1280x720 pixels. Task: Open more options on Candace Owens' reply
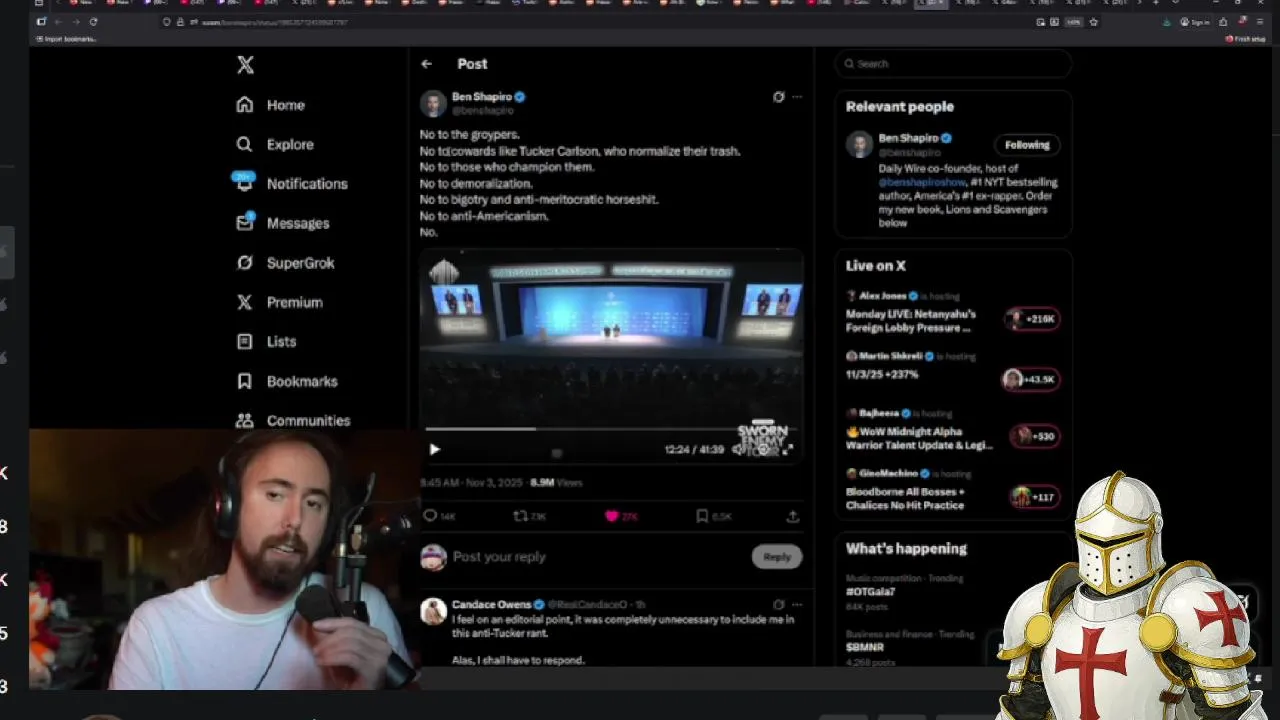(x=797, y=605)
